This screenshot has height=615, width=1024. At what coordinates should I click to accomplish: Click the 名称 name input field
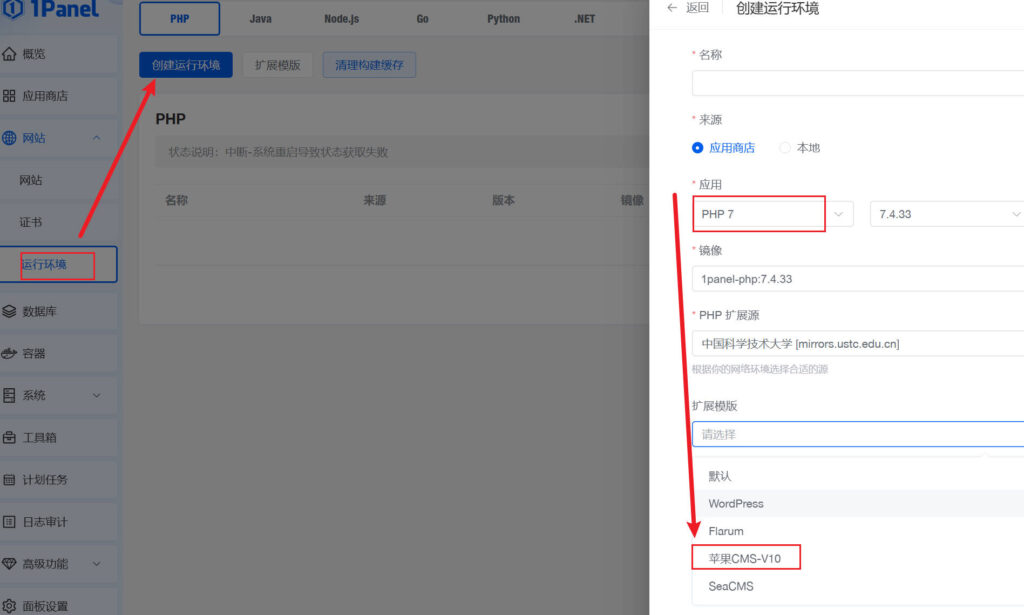[x=857, y=83]
